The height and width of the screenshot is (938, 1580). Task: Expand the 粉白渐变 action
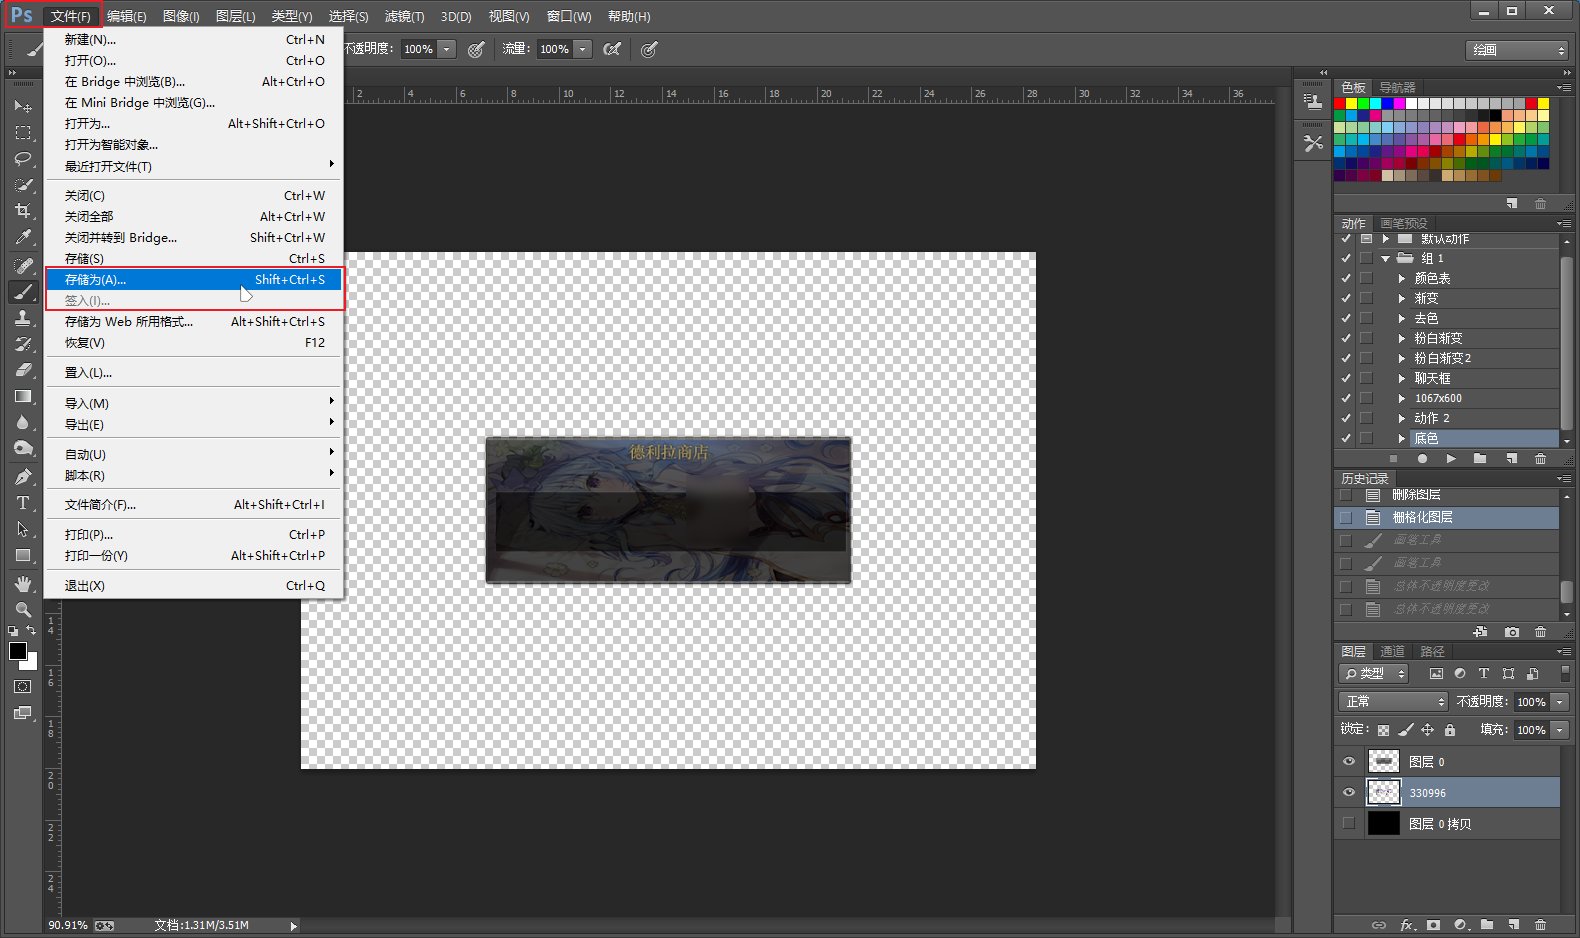click(1402, 339)
